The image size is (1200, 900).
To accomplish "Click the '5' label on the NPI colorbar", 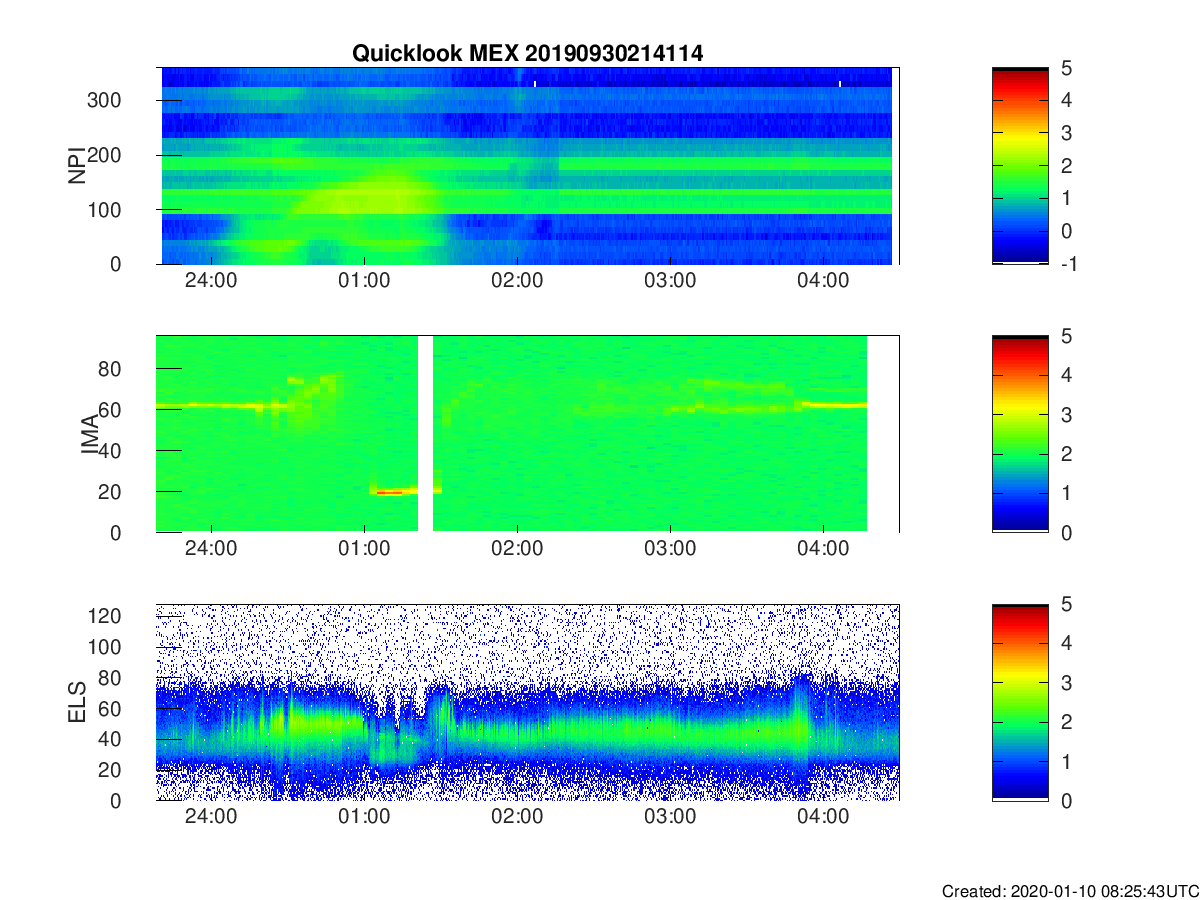I will tap(1067, 68).
